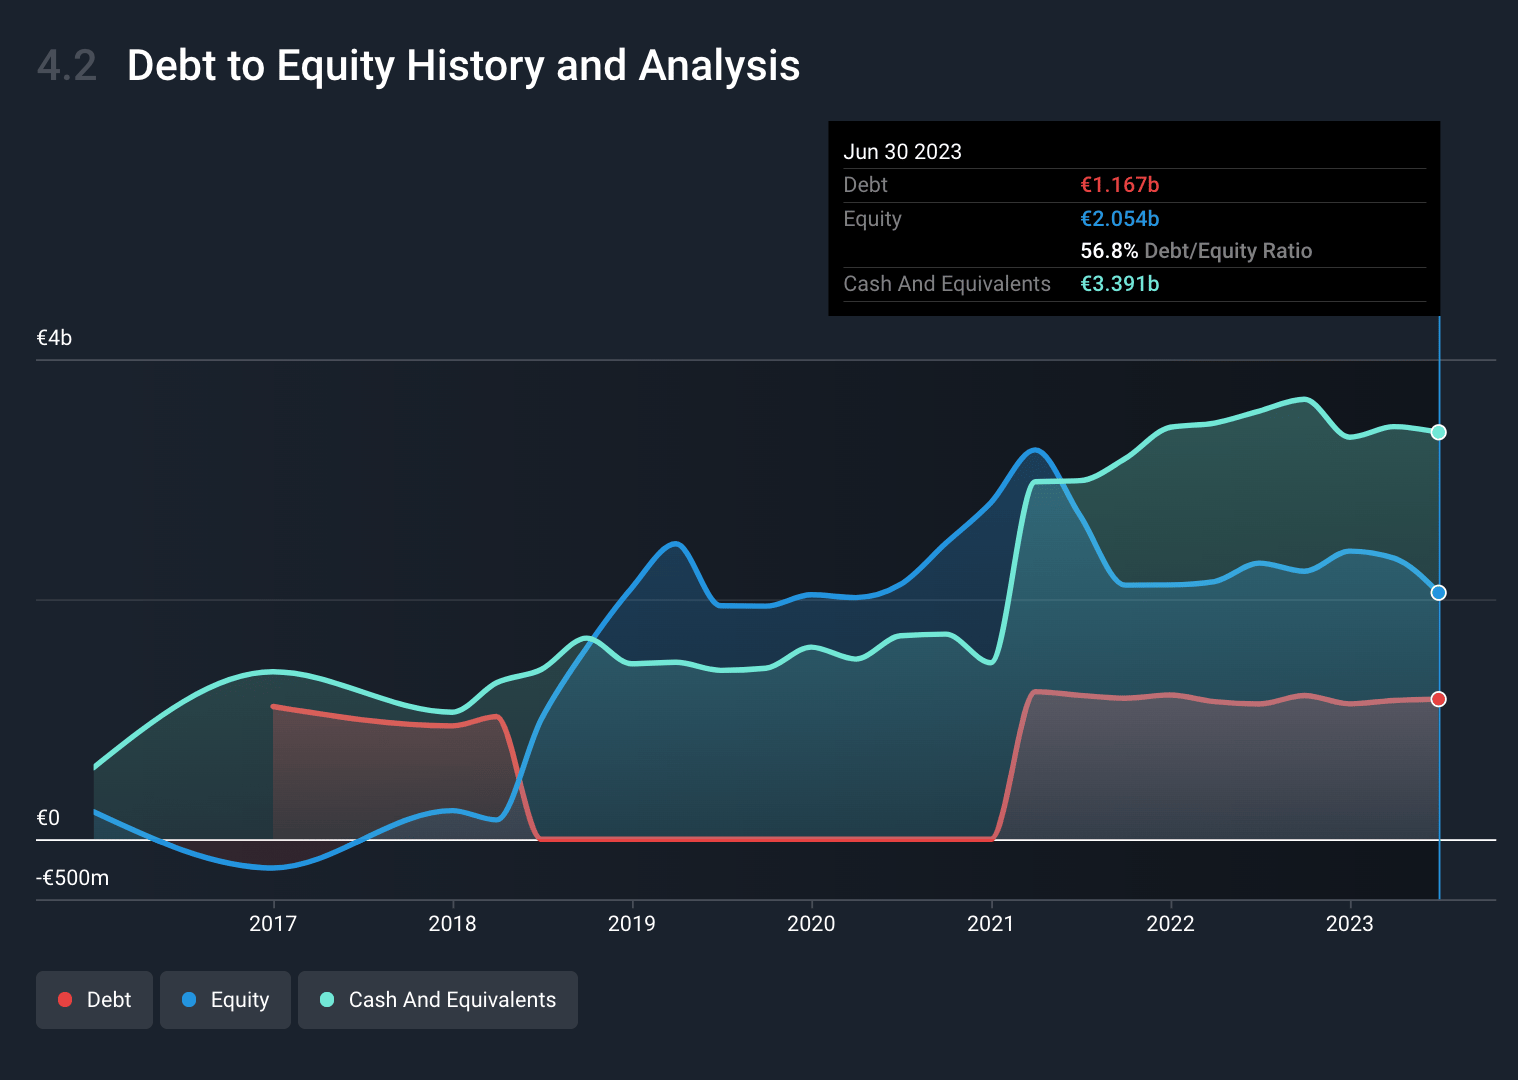Click the 2019 x-axis label
This screenshot has width=1518, height=1080.
[x=632, y=924]
